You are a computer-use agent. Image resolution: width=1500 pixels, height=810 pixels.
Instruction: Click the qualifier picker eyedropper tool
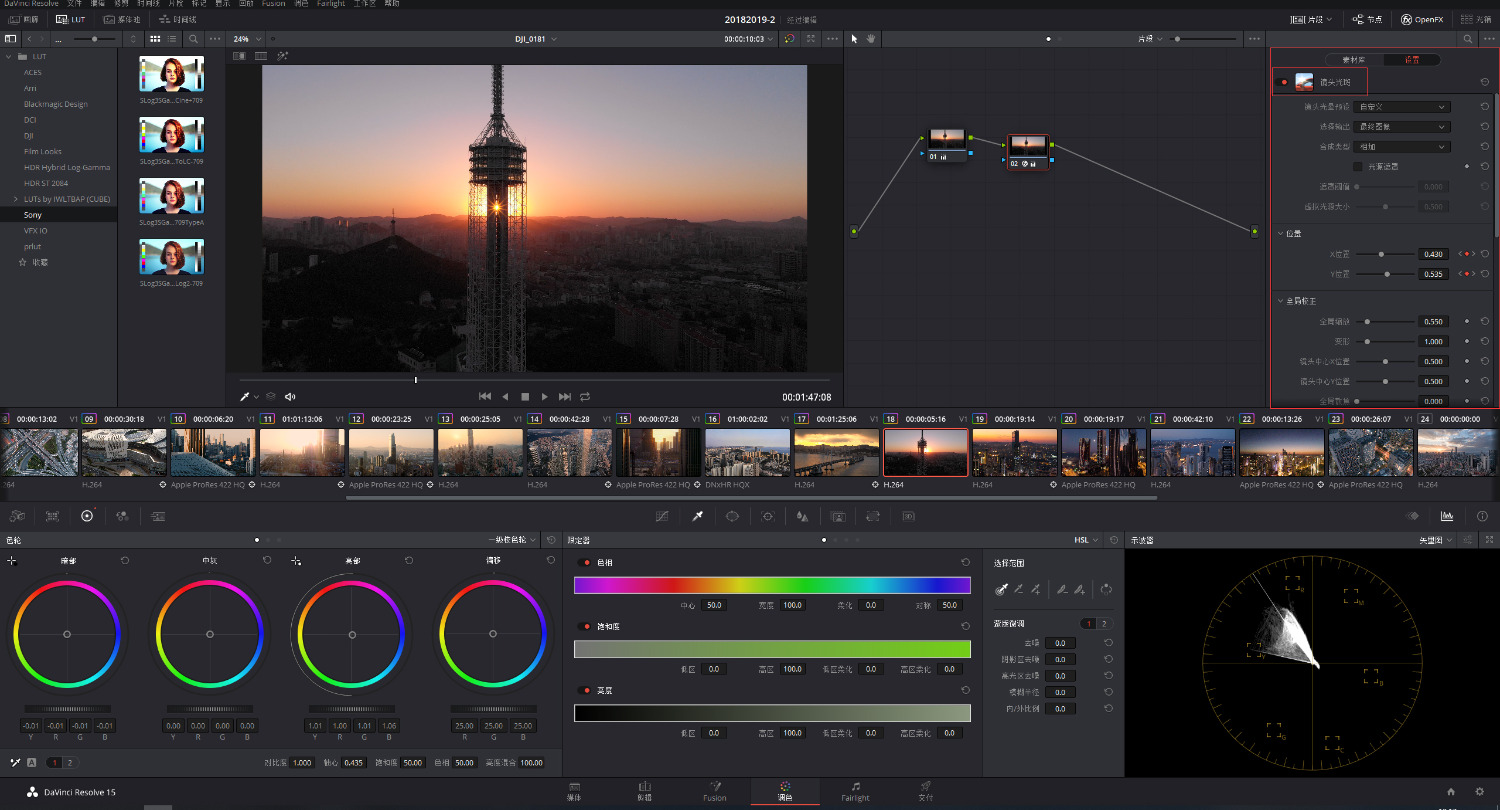(x=1001, y=589)
